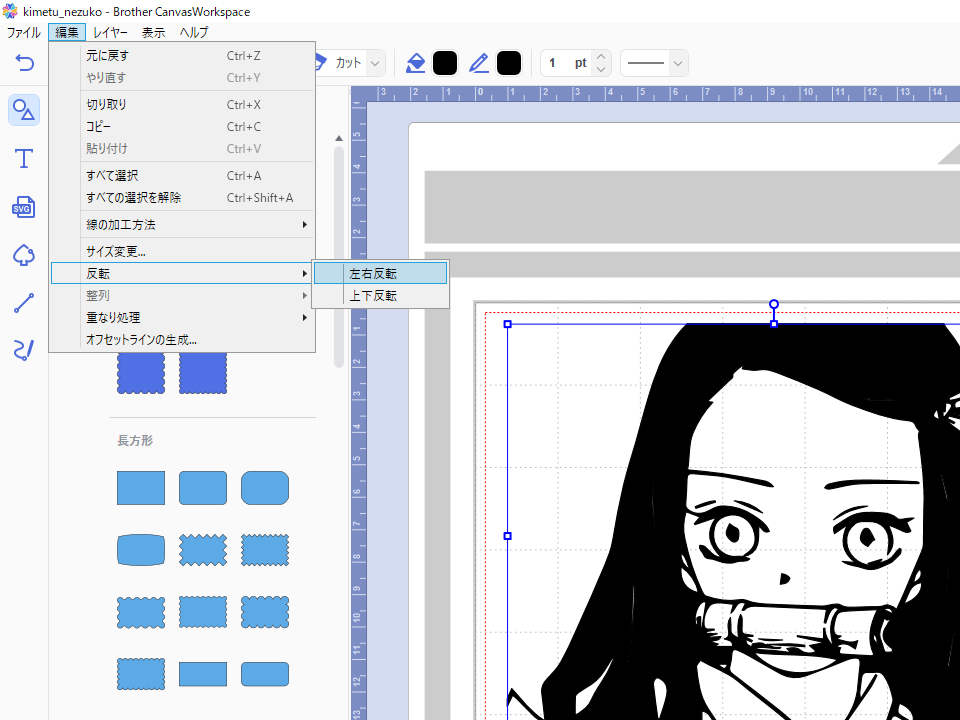Open the spade pattern library icon

(24, 255)
